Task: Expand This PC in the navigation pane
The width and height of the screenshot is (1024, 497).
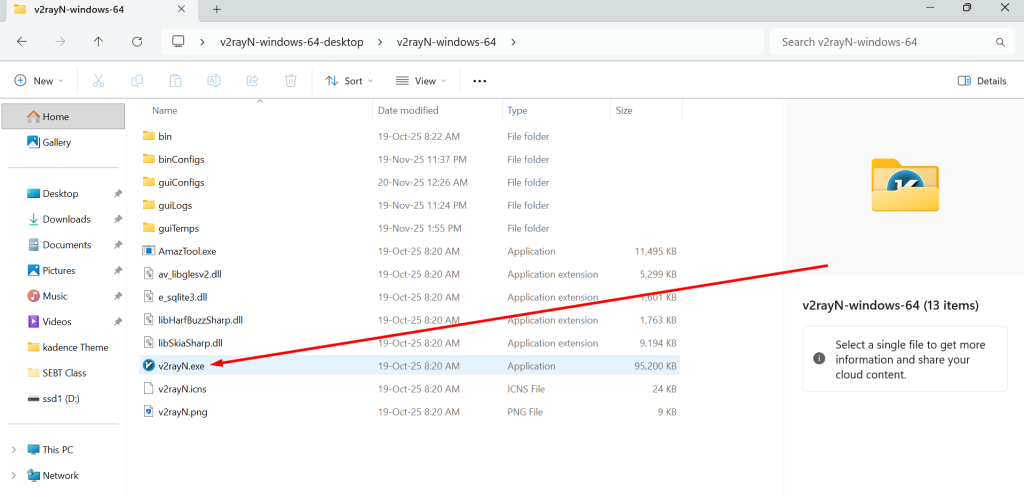Action: 14,450
